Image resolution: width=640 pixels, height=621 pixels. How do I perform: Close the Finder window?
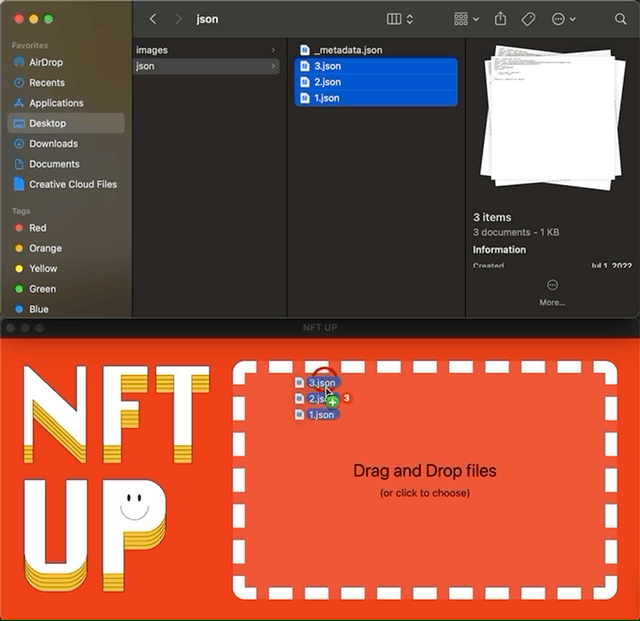(18, 19)
